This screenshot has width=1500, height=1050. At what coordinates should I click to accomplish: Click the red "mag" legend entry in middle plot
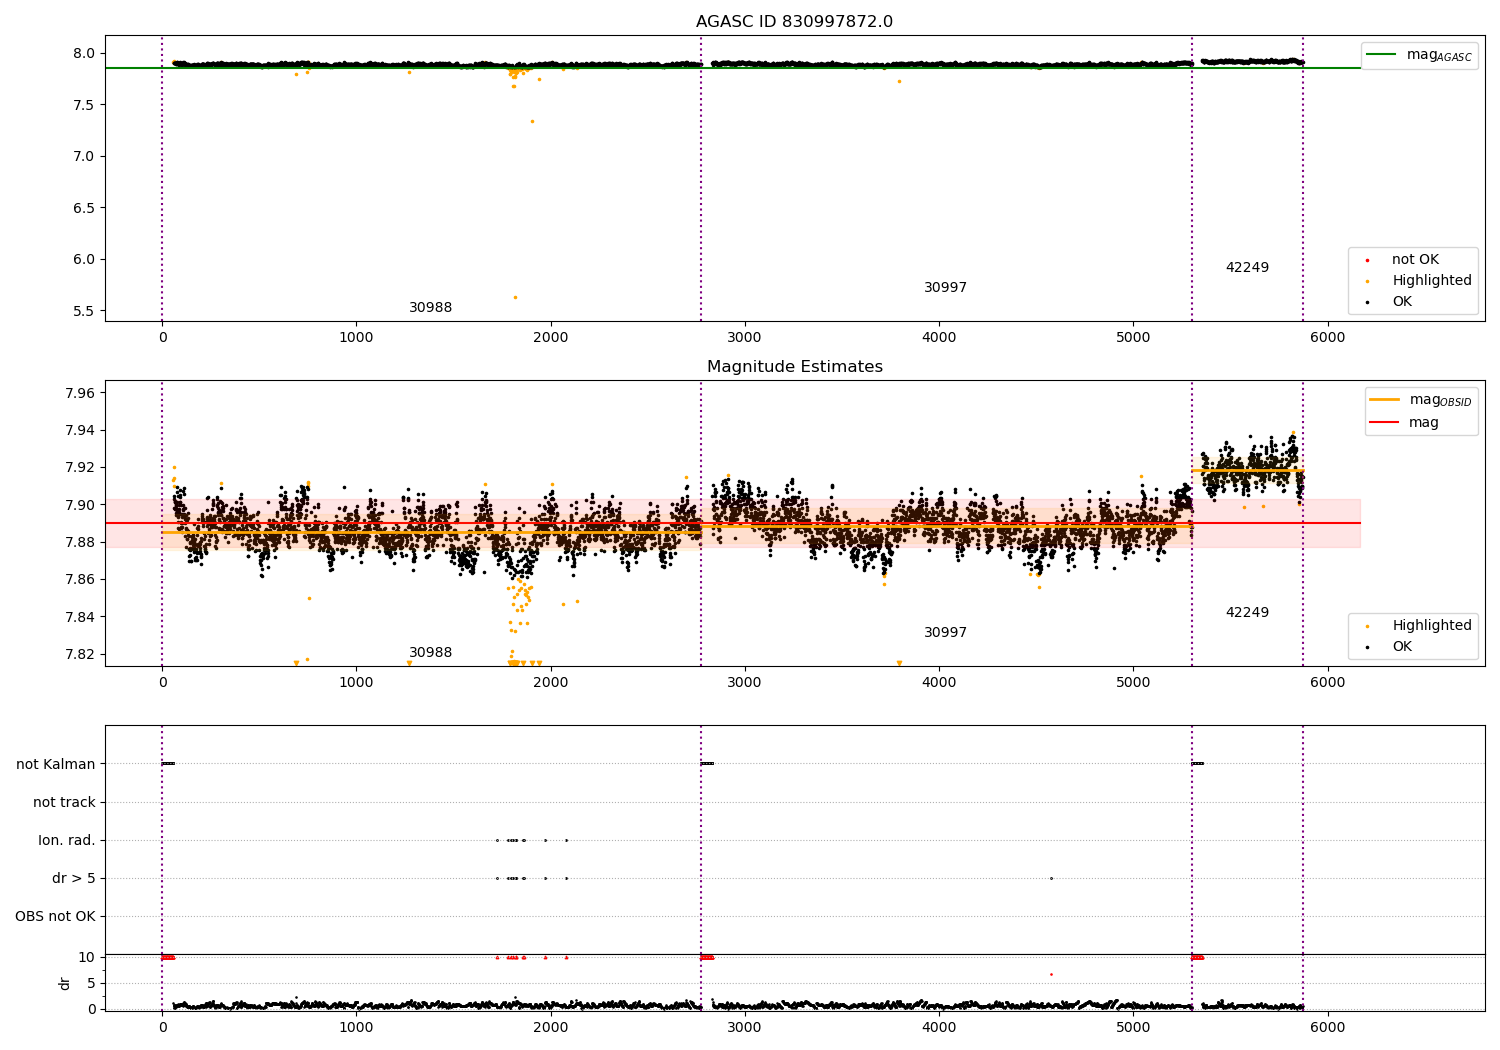tap(1404, 423)
